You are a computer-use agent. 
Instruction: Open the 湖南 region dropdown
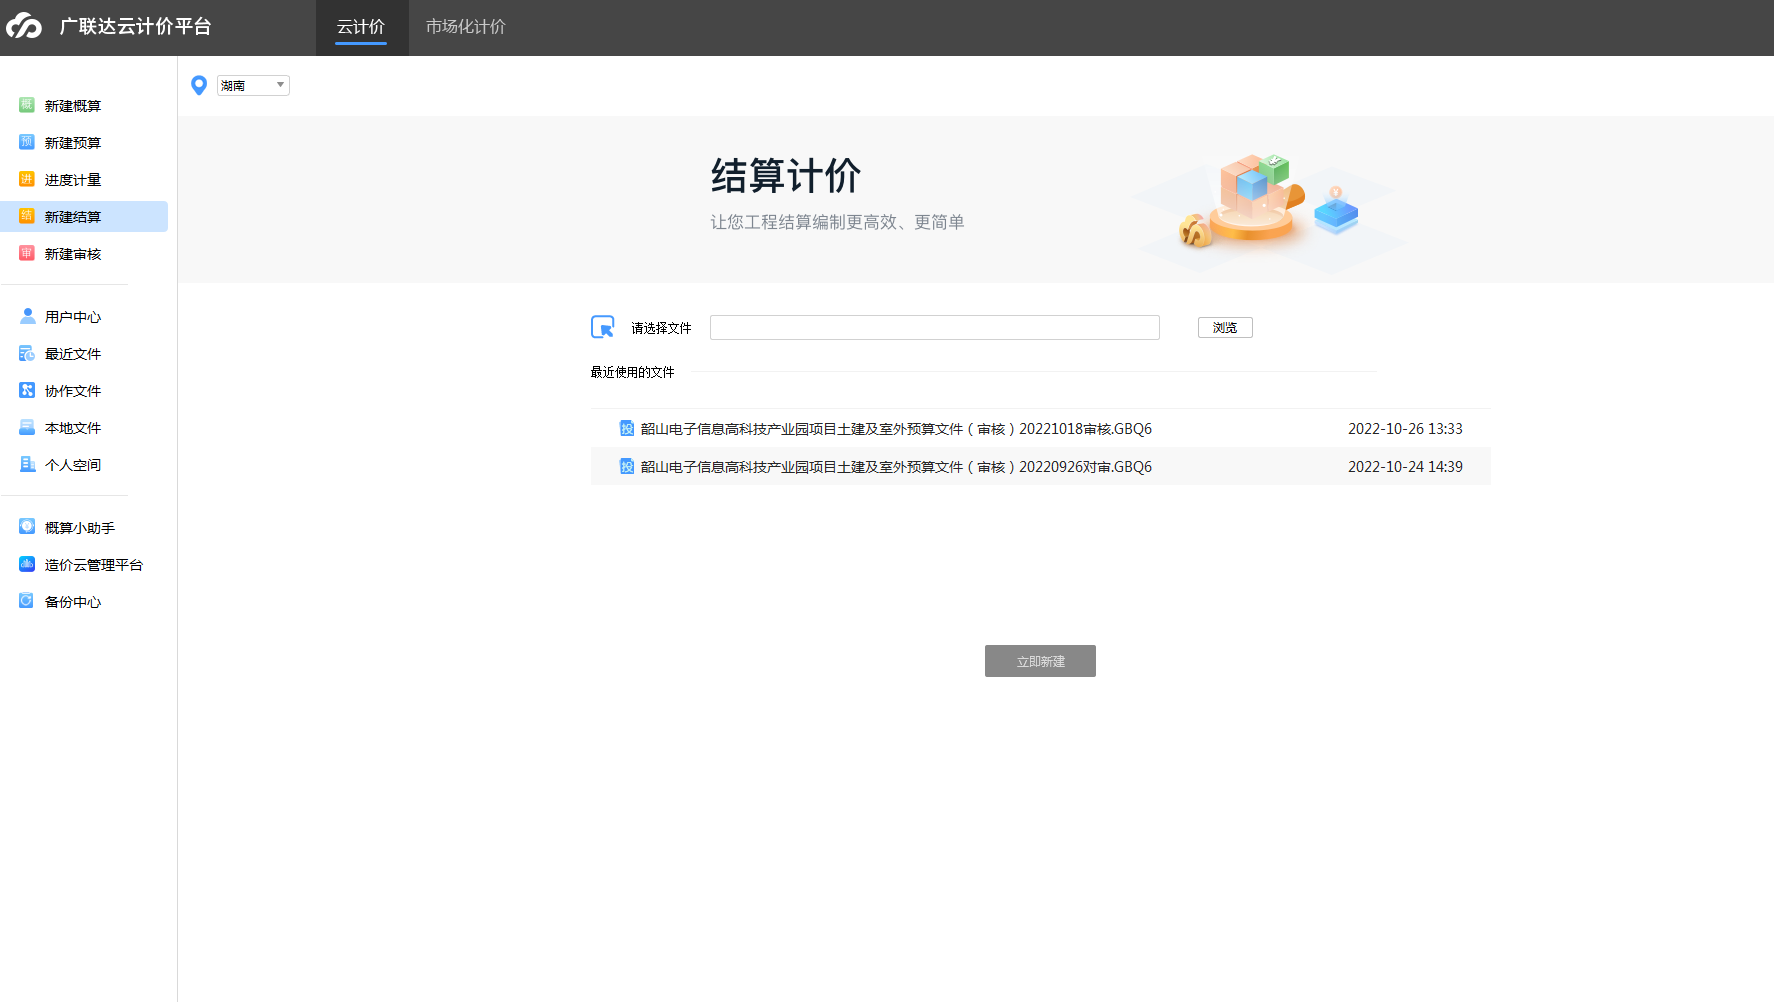[254, 86]
